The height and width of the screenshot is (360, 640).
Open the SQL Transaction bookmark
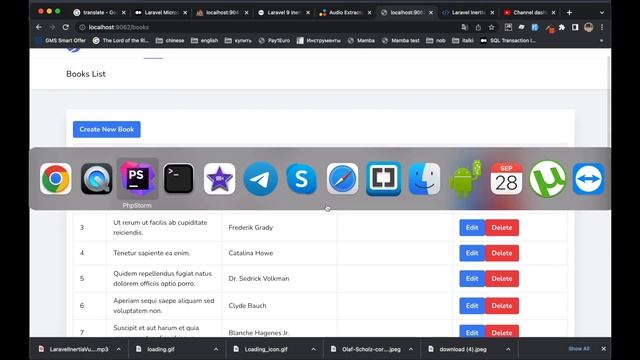tap(508, 40)
